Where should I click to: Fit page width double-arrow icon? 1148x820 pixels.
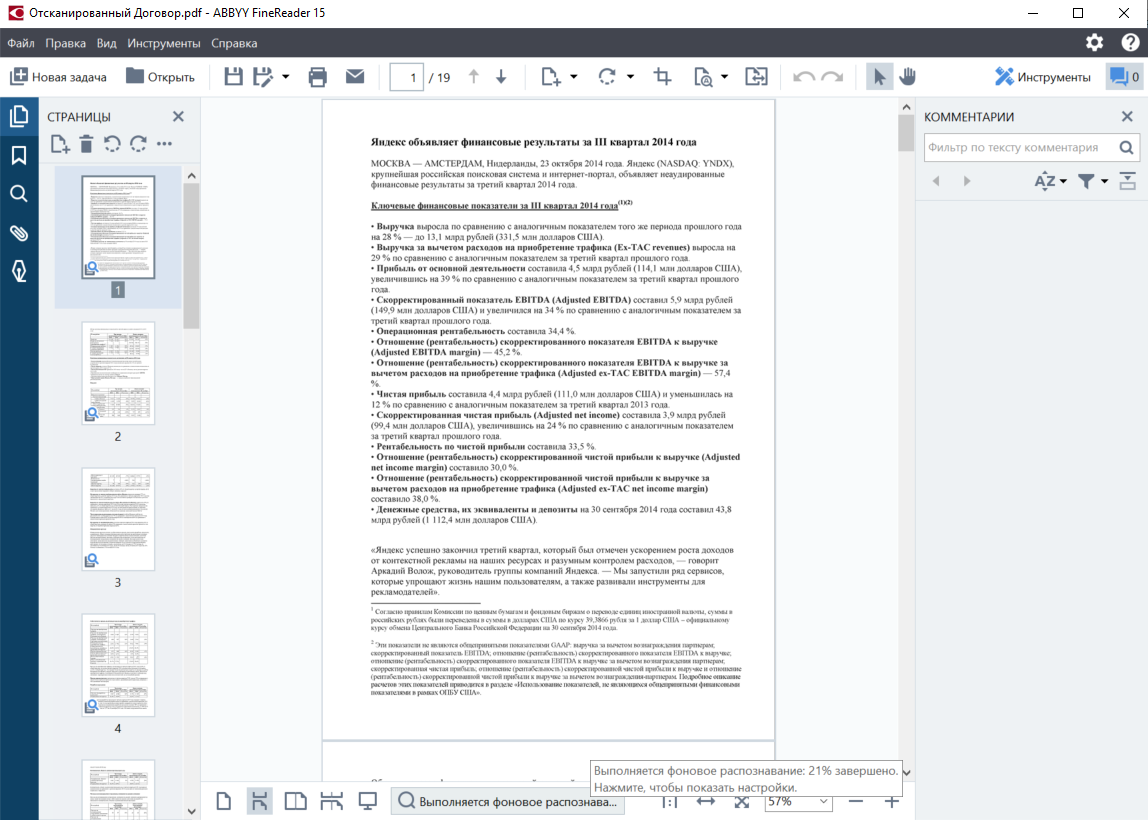tap(706, 802)
